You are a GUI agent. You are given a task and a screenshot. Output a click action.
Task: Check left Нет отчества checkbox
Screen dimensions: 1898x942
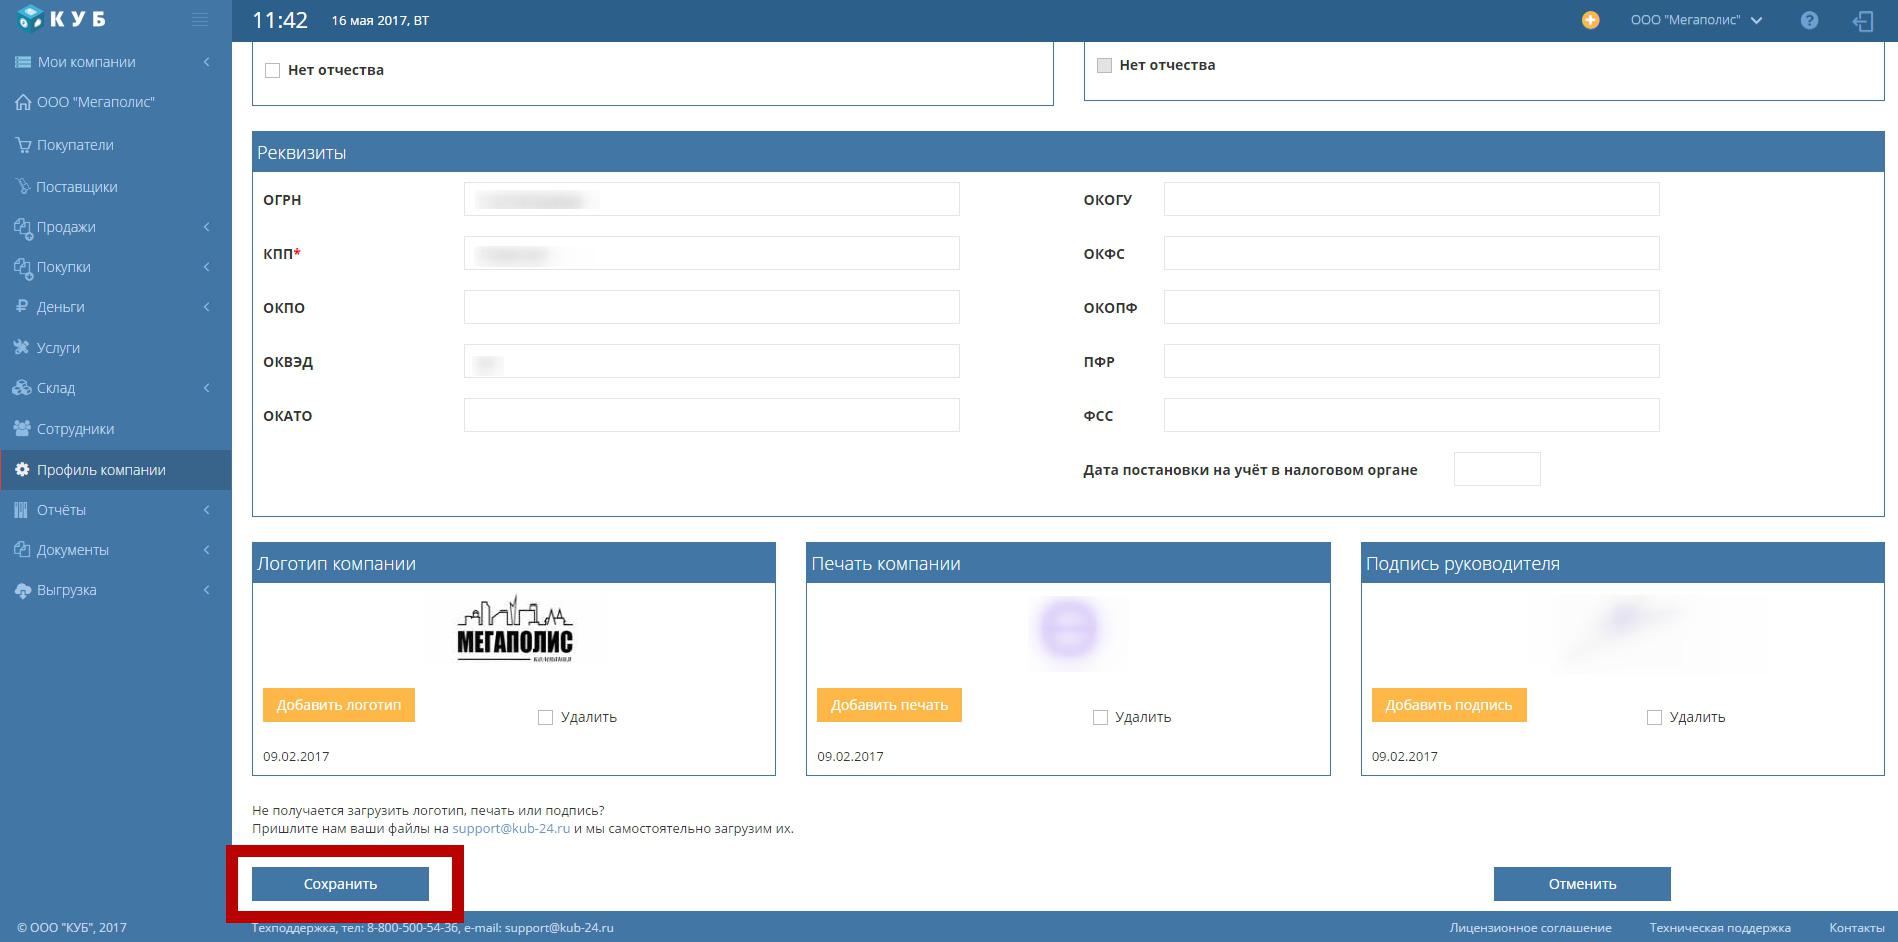[x=272, y=70]
